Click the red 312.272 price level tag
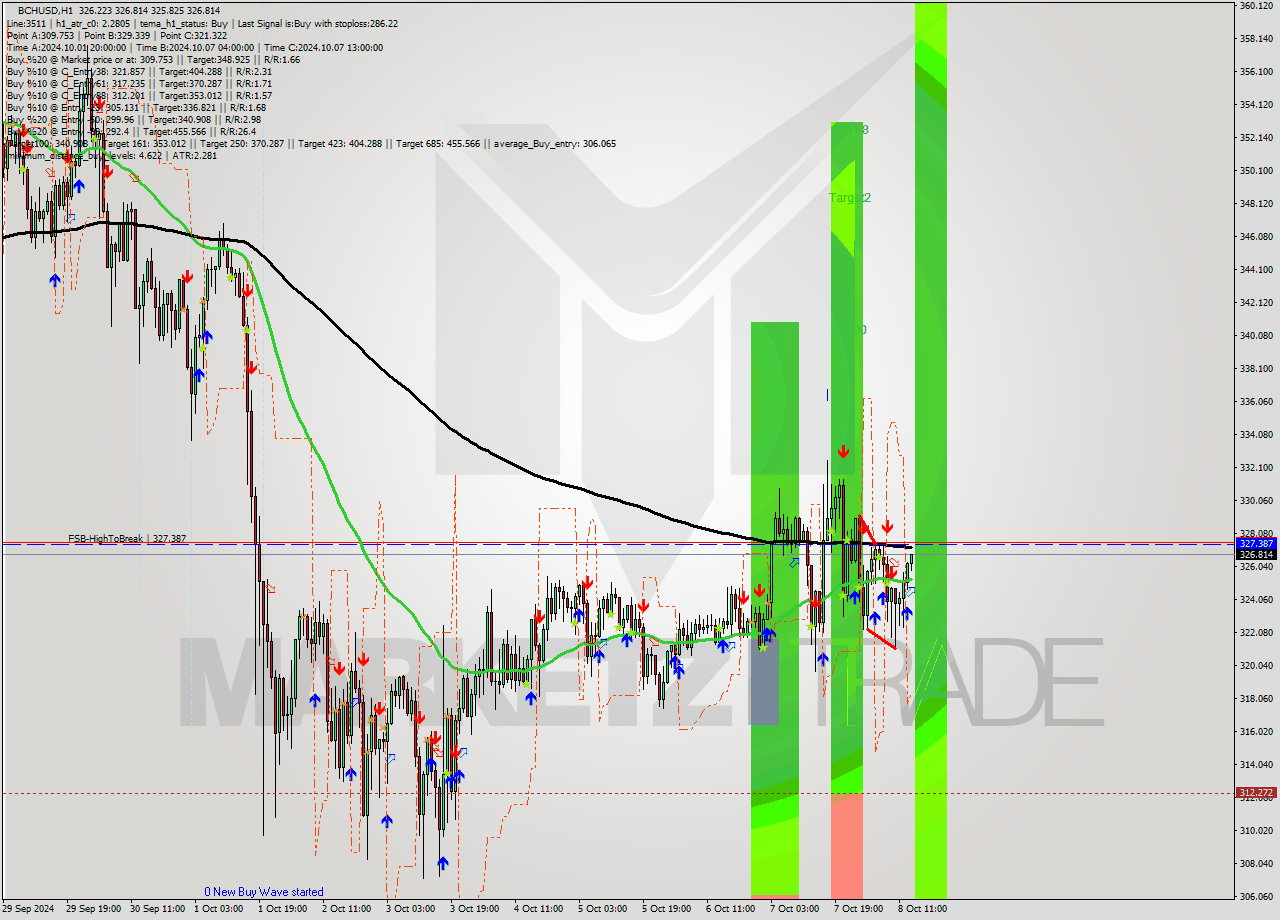 [x=1255, y=793]
